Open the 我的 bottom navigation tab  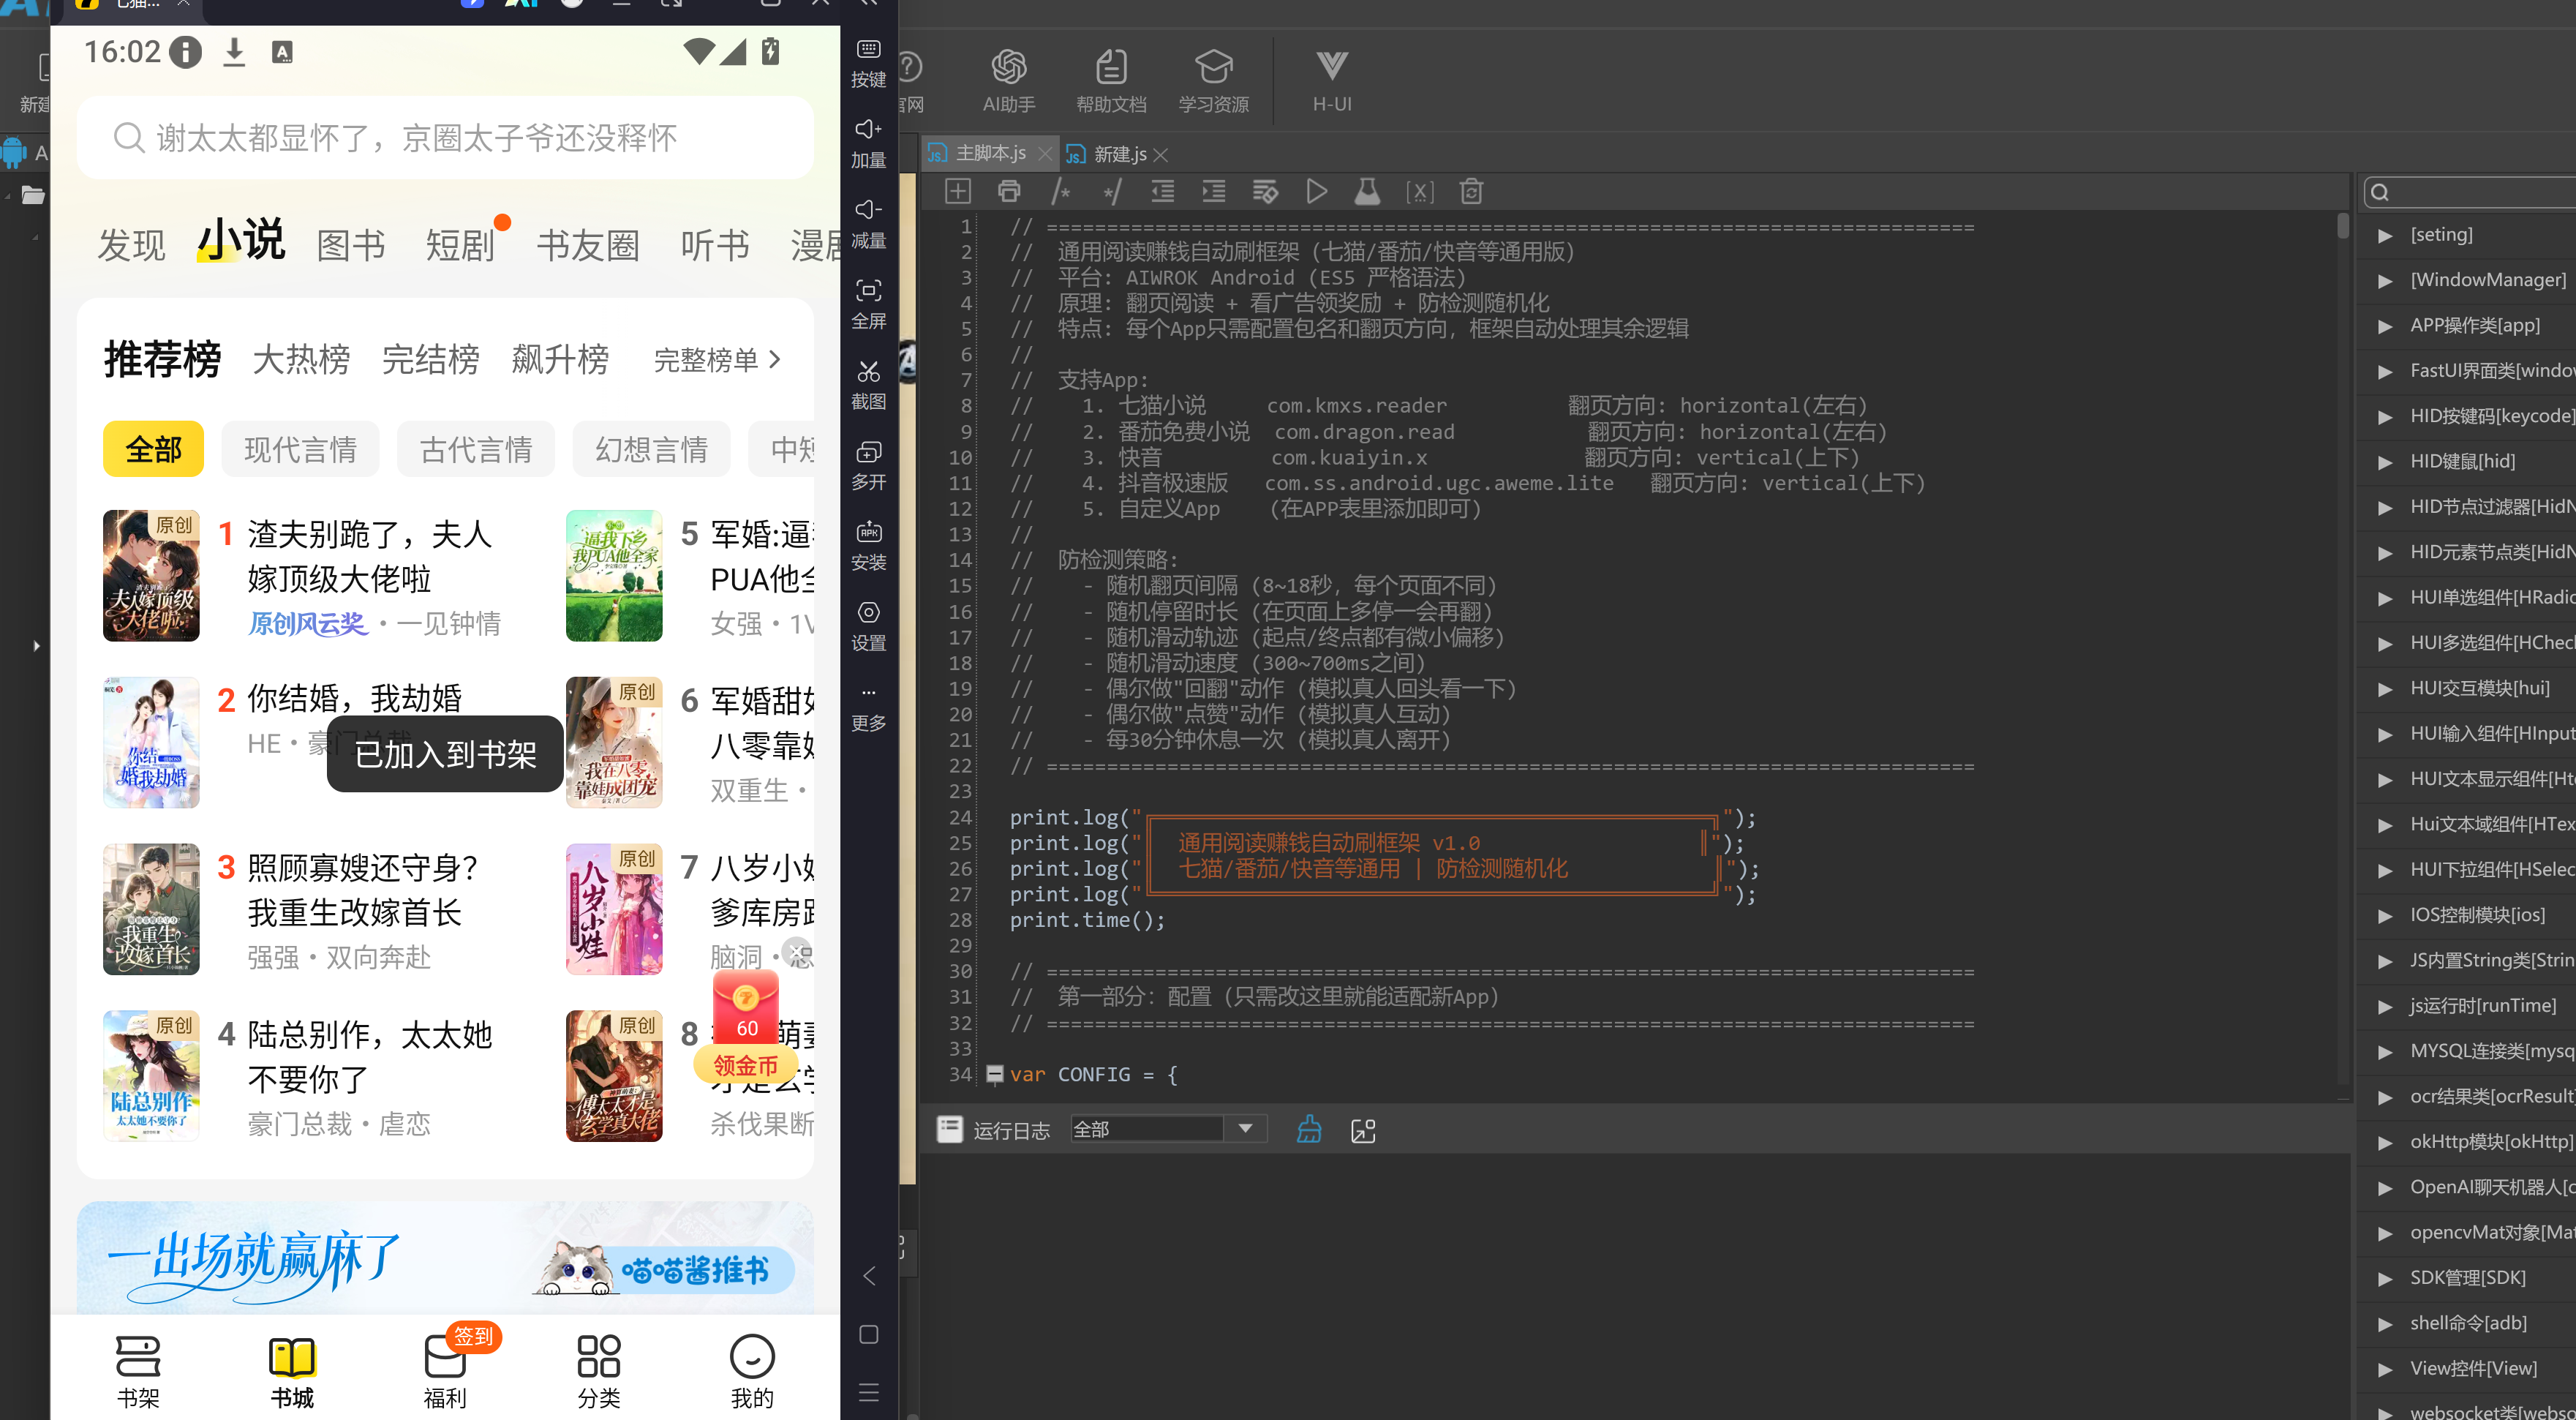[752, 1372]
